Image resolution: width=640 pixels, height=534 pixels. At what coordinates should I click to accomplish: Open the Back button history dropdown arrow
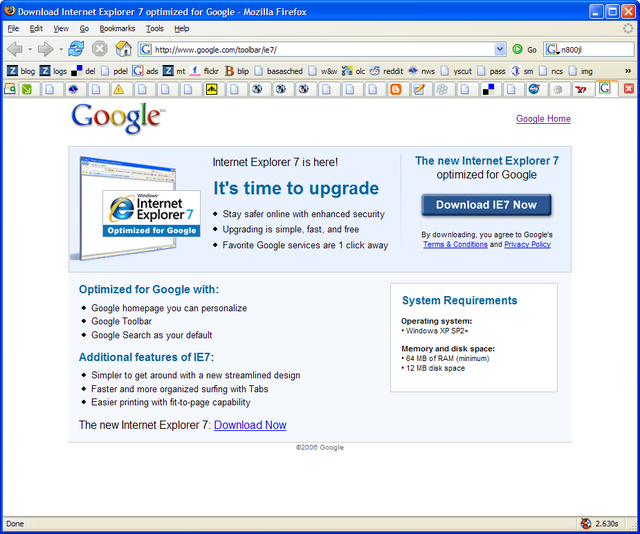[x=30, y=49]
